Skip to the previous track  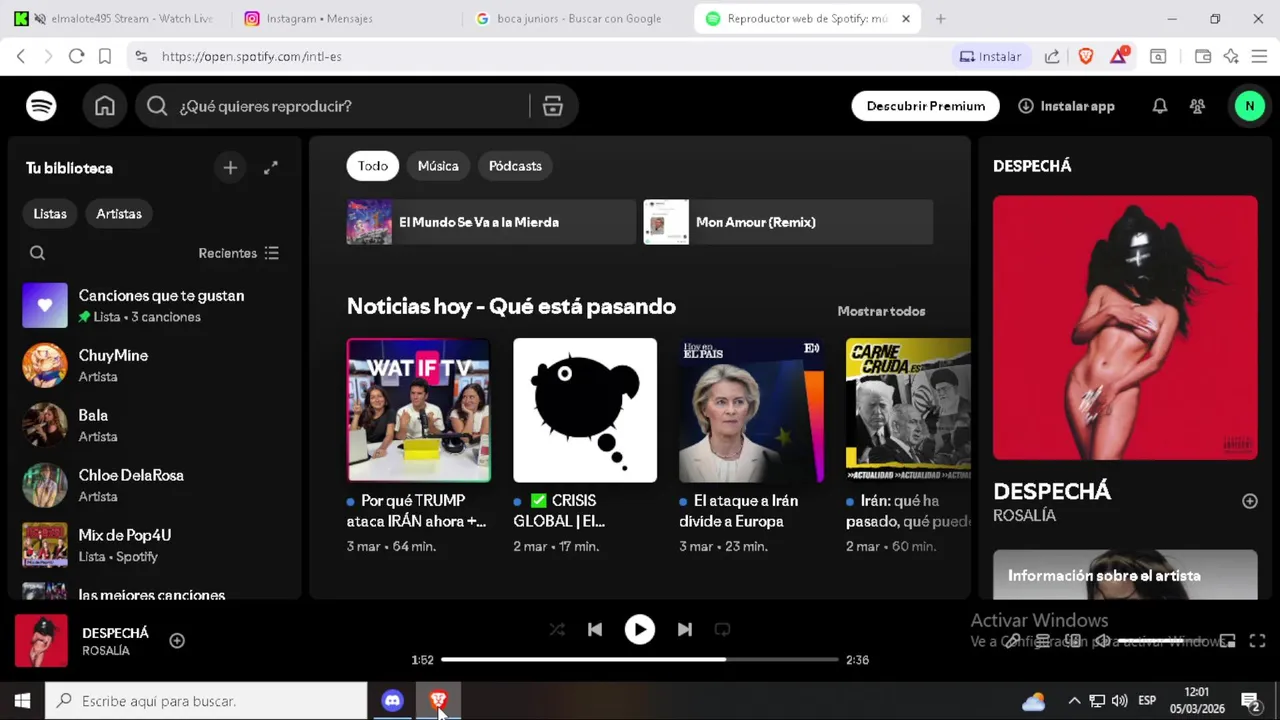(595, 629)
